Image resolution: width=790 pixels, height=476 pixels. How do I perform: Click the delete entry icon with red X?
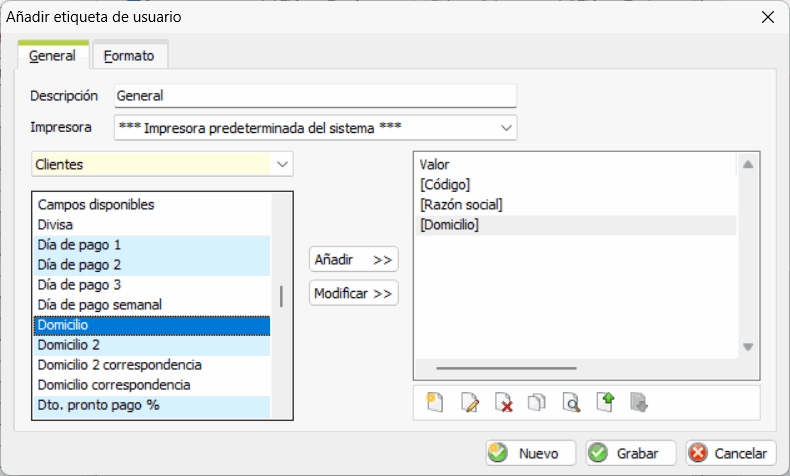504,402
